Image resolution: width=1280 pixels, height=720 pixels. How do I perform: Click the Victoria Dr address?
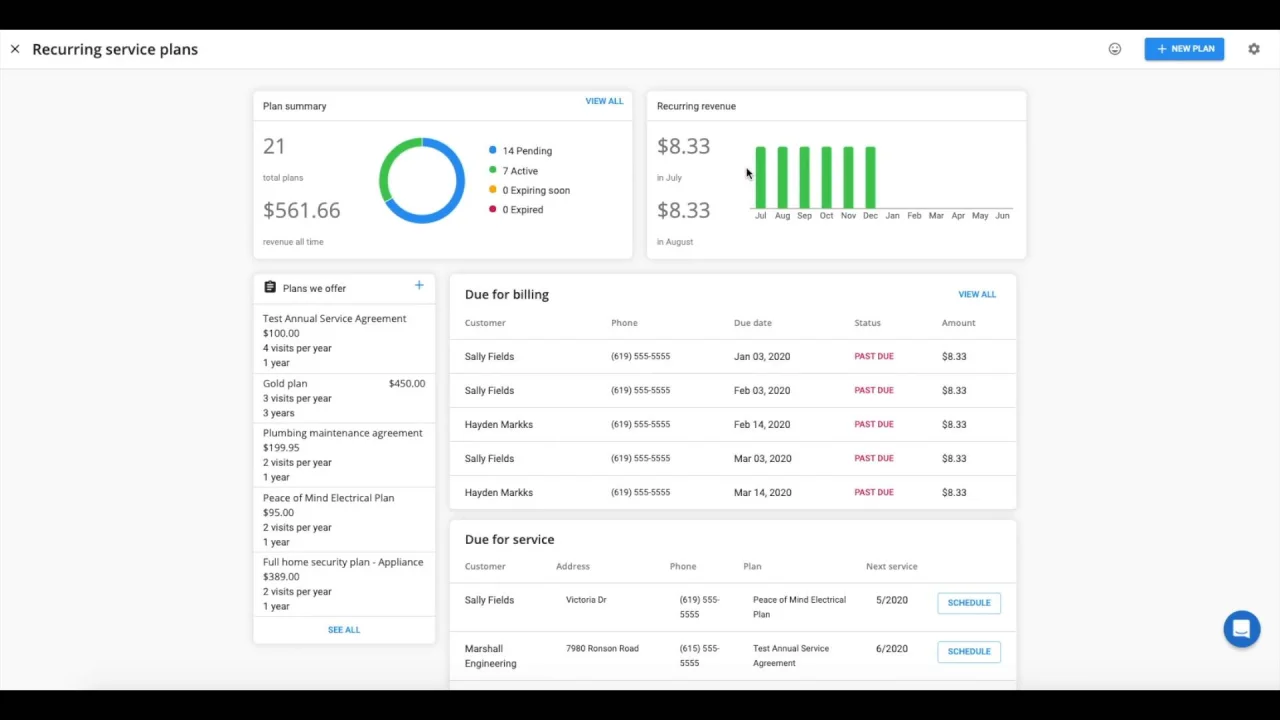(586, 600)
